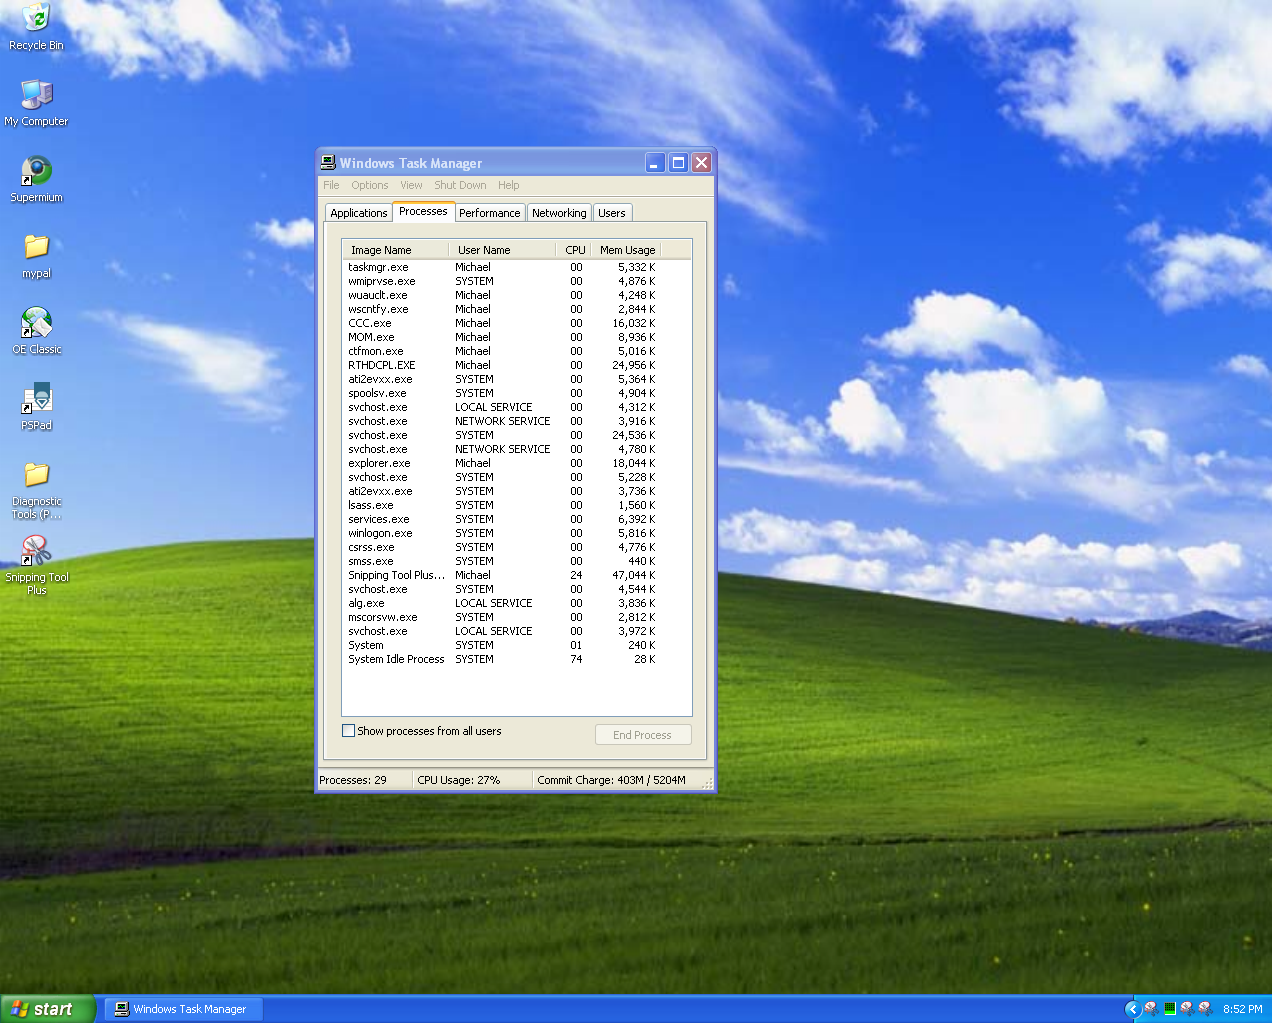Open the View menu
The image size is (1272, 1023).
click(411, 185)
